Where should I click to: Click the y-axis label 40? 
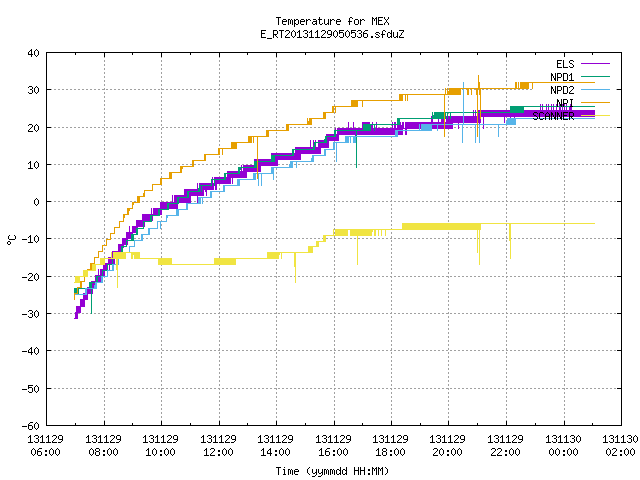[x=33, y=53]
